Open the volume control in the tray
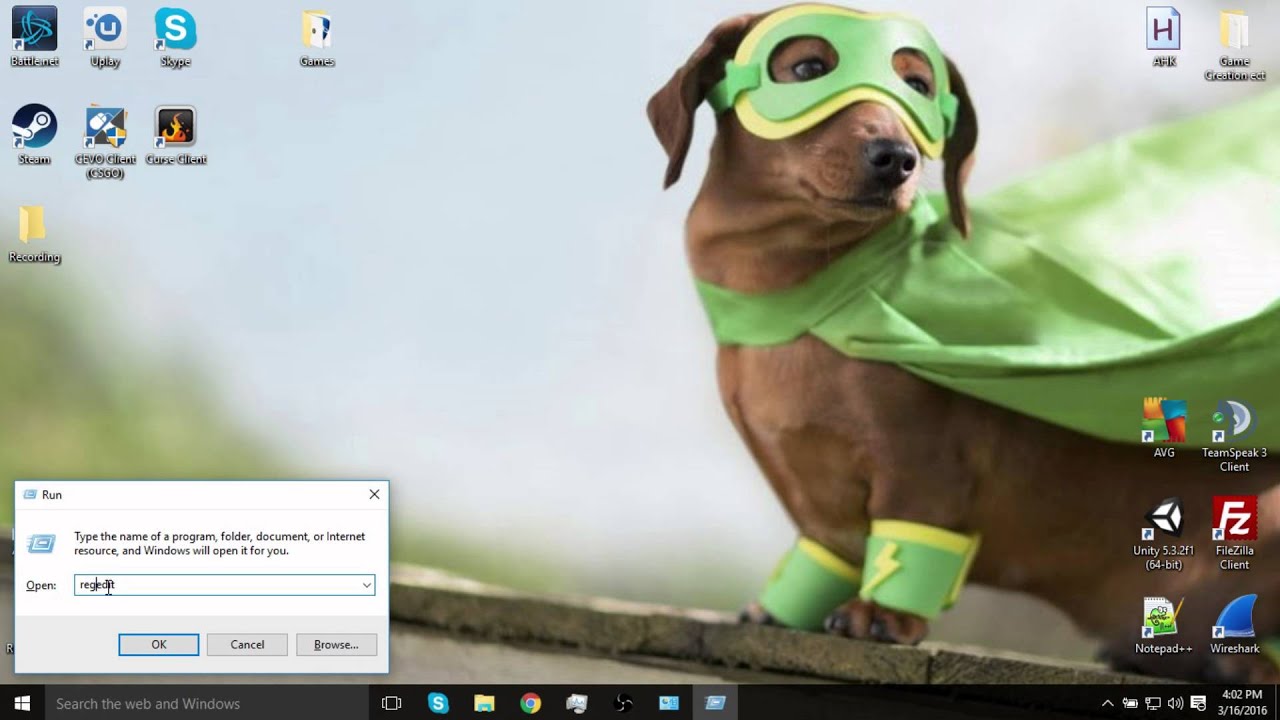The height and width of the screenshot is (720, 1280). [1175, 703]
